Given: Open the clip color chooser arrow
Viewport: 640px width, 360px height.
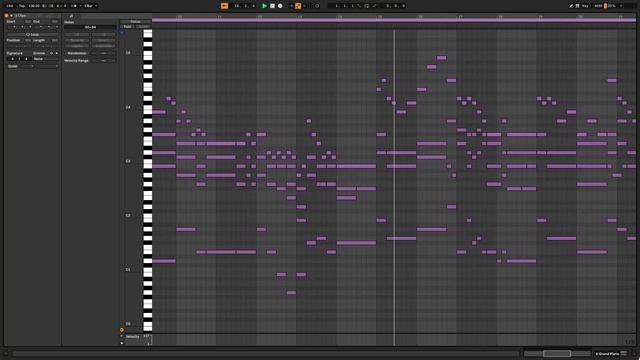Looking at the screenshot, I should click(11, 16).
